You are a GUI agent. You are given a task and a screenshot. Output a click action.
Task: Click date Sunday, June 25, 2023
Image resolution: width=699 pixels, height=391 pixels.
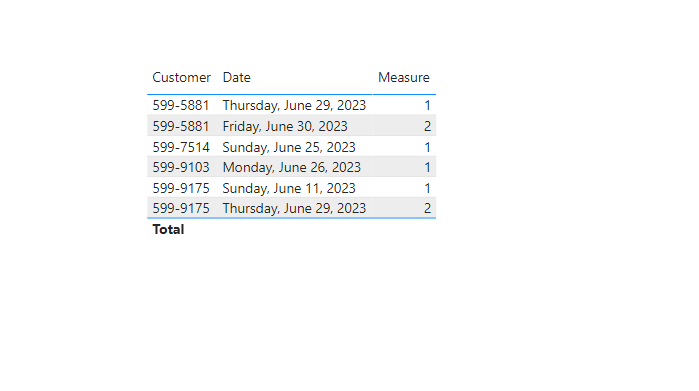289,147
